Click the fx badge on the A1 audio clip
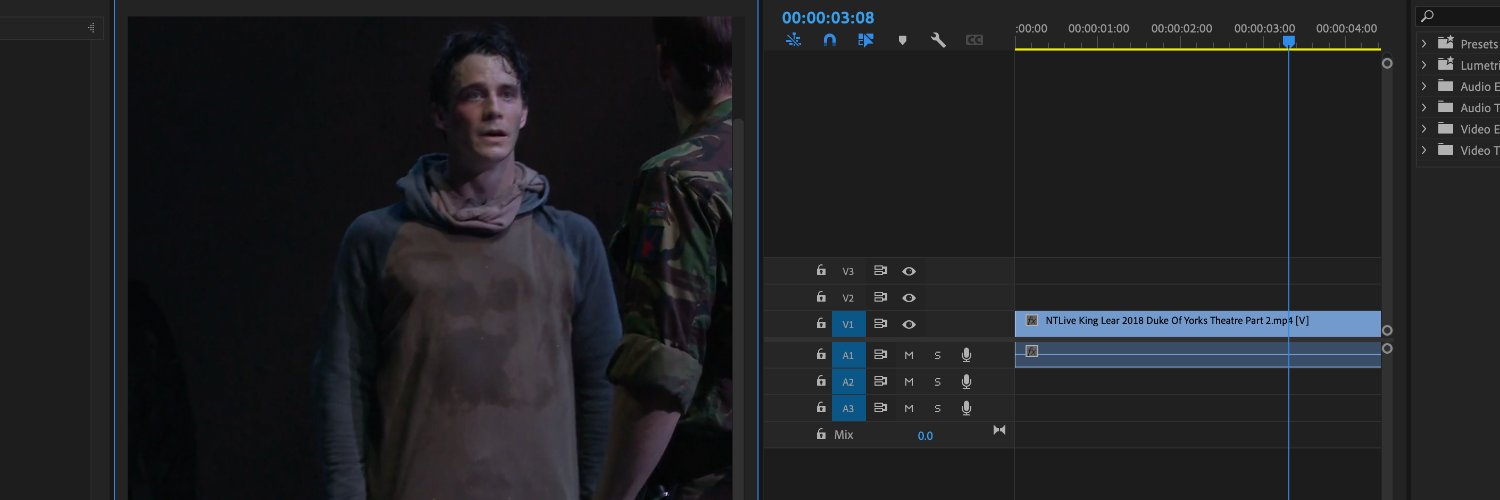 click(1032, 351)
